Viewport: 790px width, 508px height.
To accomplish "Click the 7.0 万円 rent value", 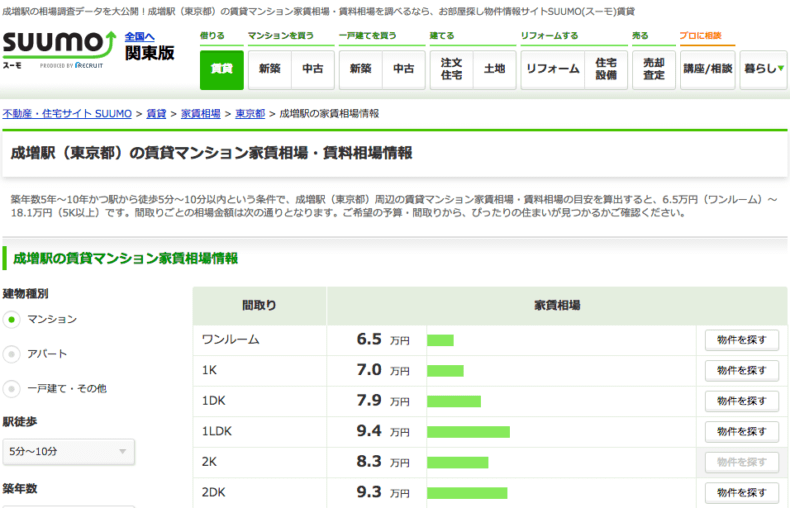I will click(x=383, y=370).
